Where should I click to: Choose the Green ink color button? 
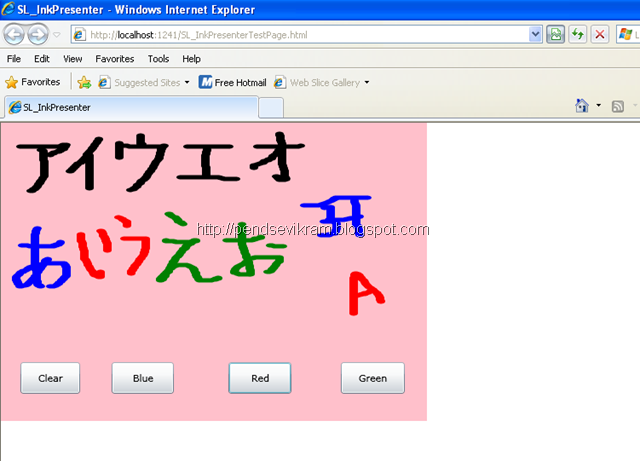(x=373, y=378)
